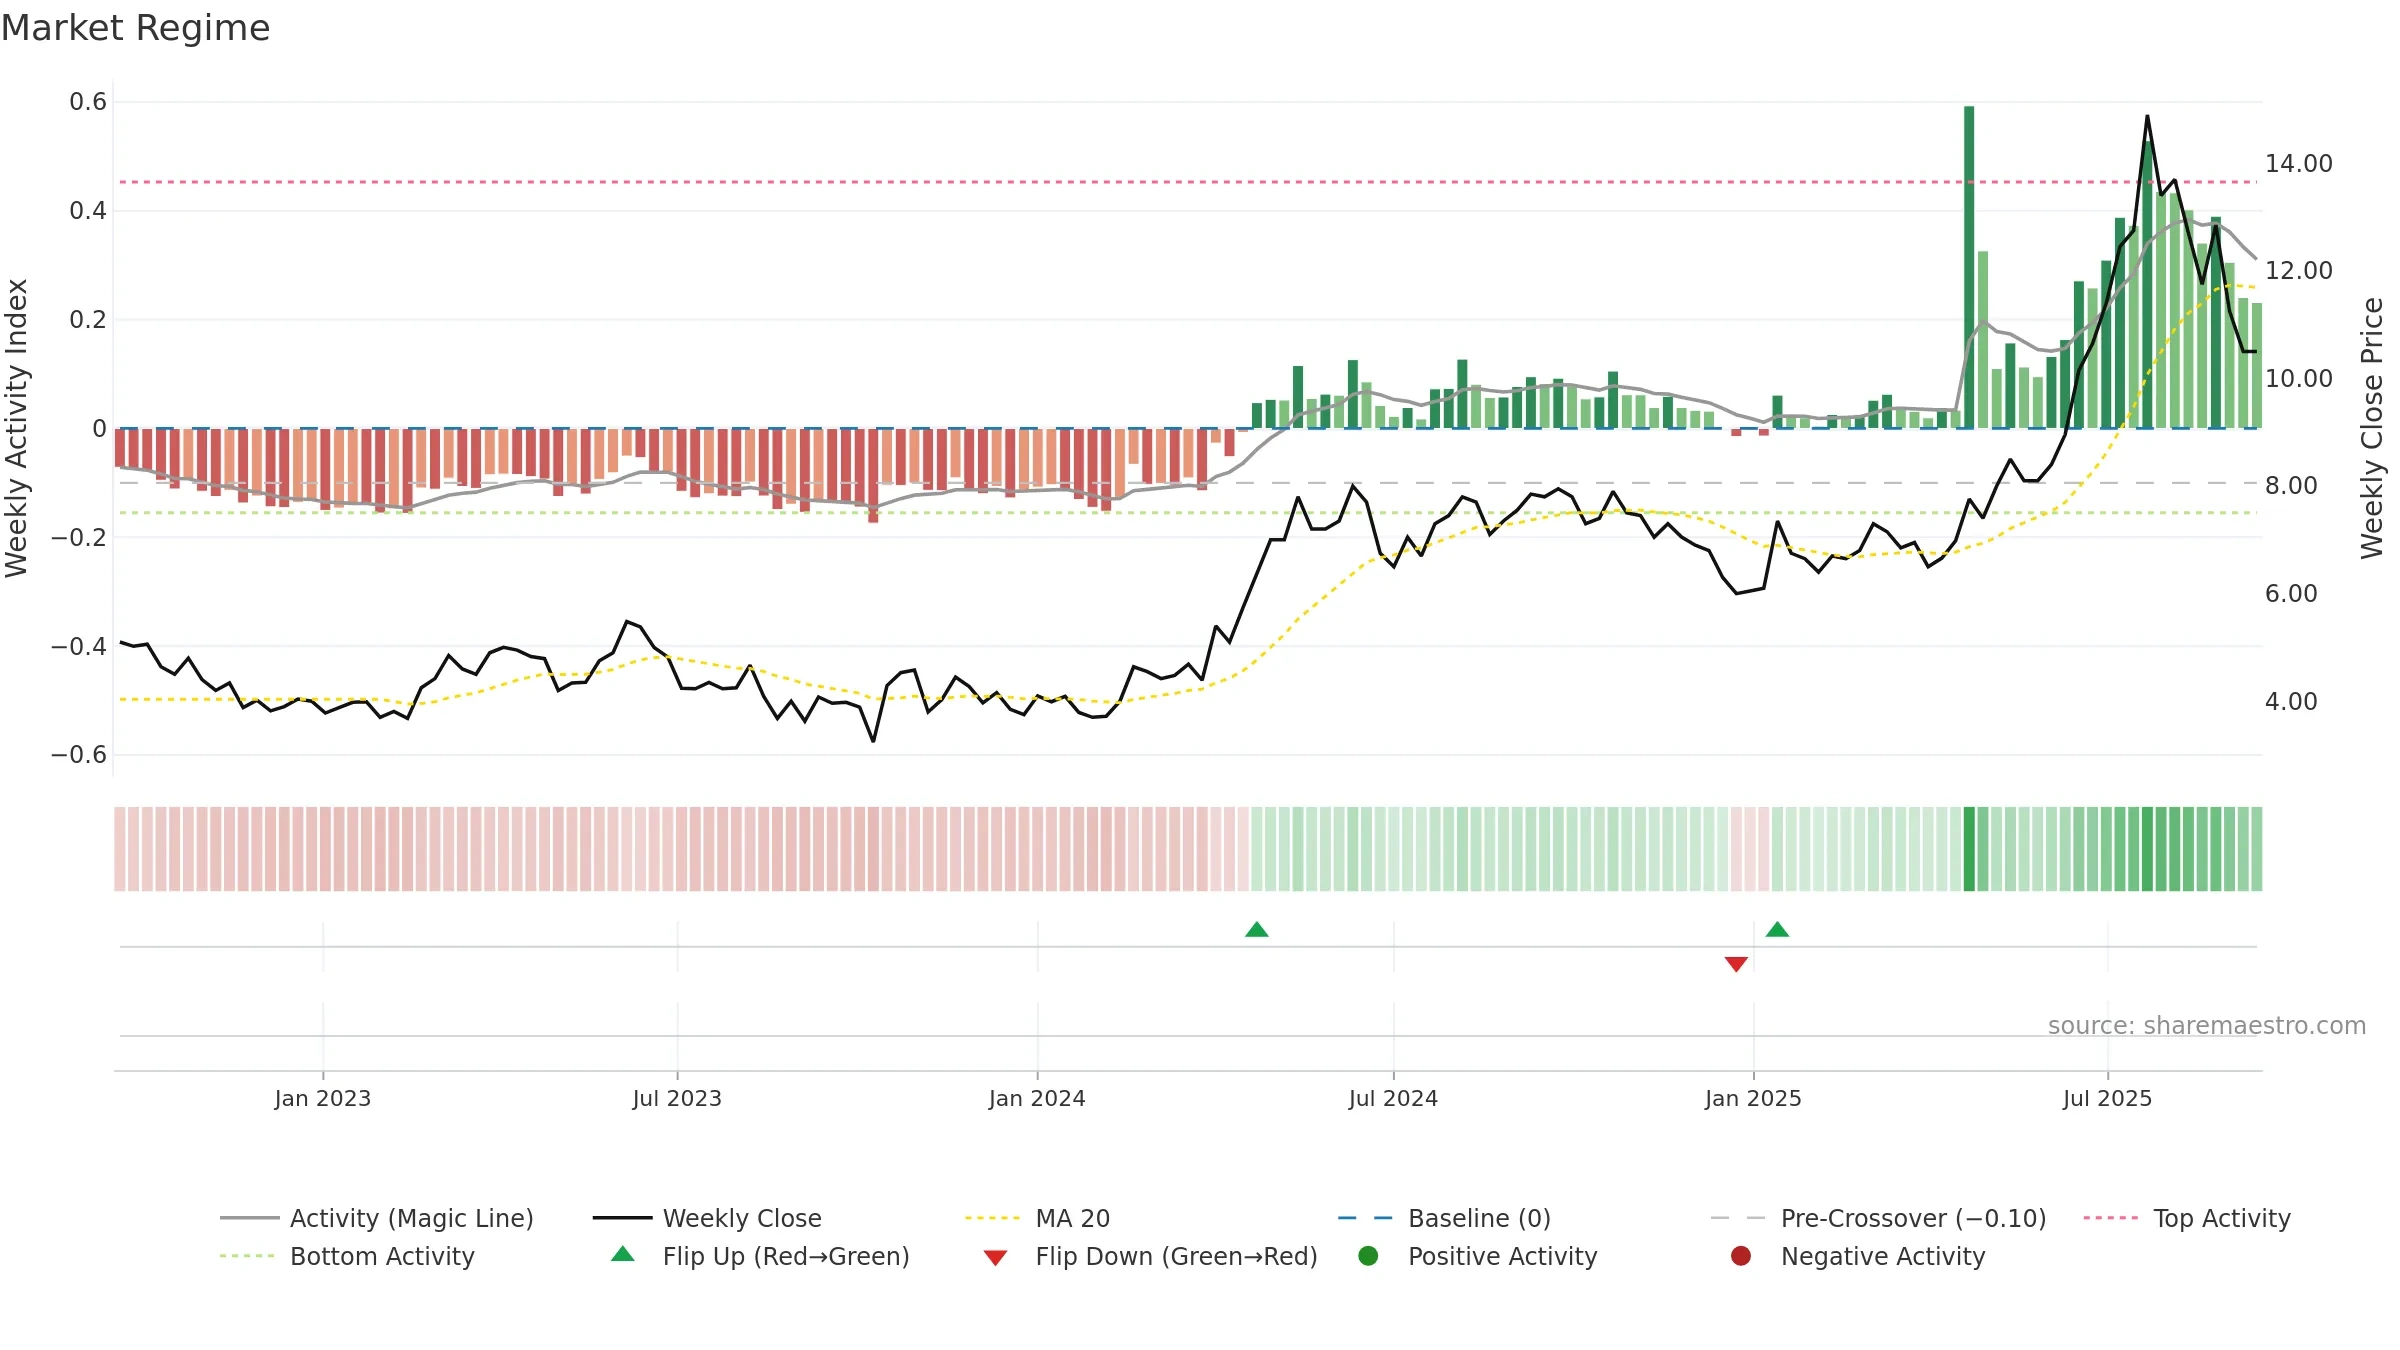
Task: Click the Jan 2024 x-axis label
Action: (1037, 1098)
